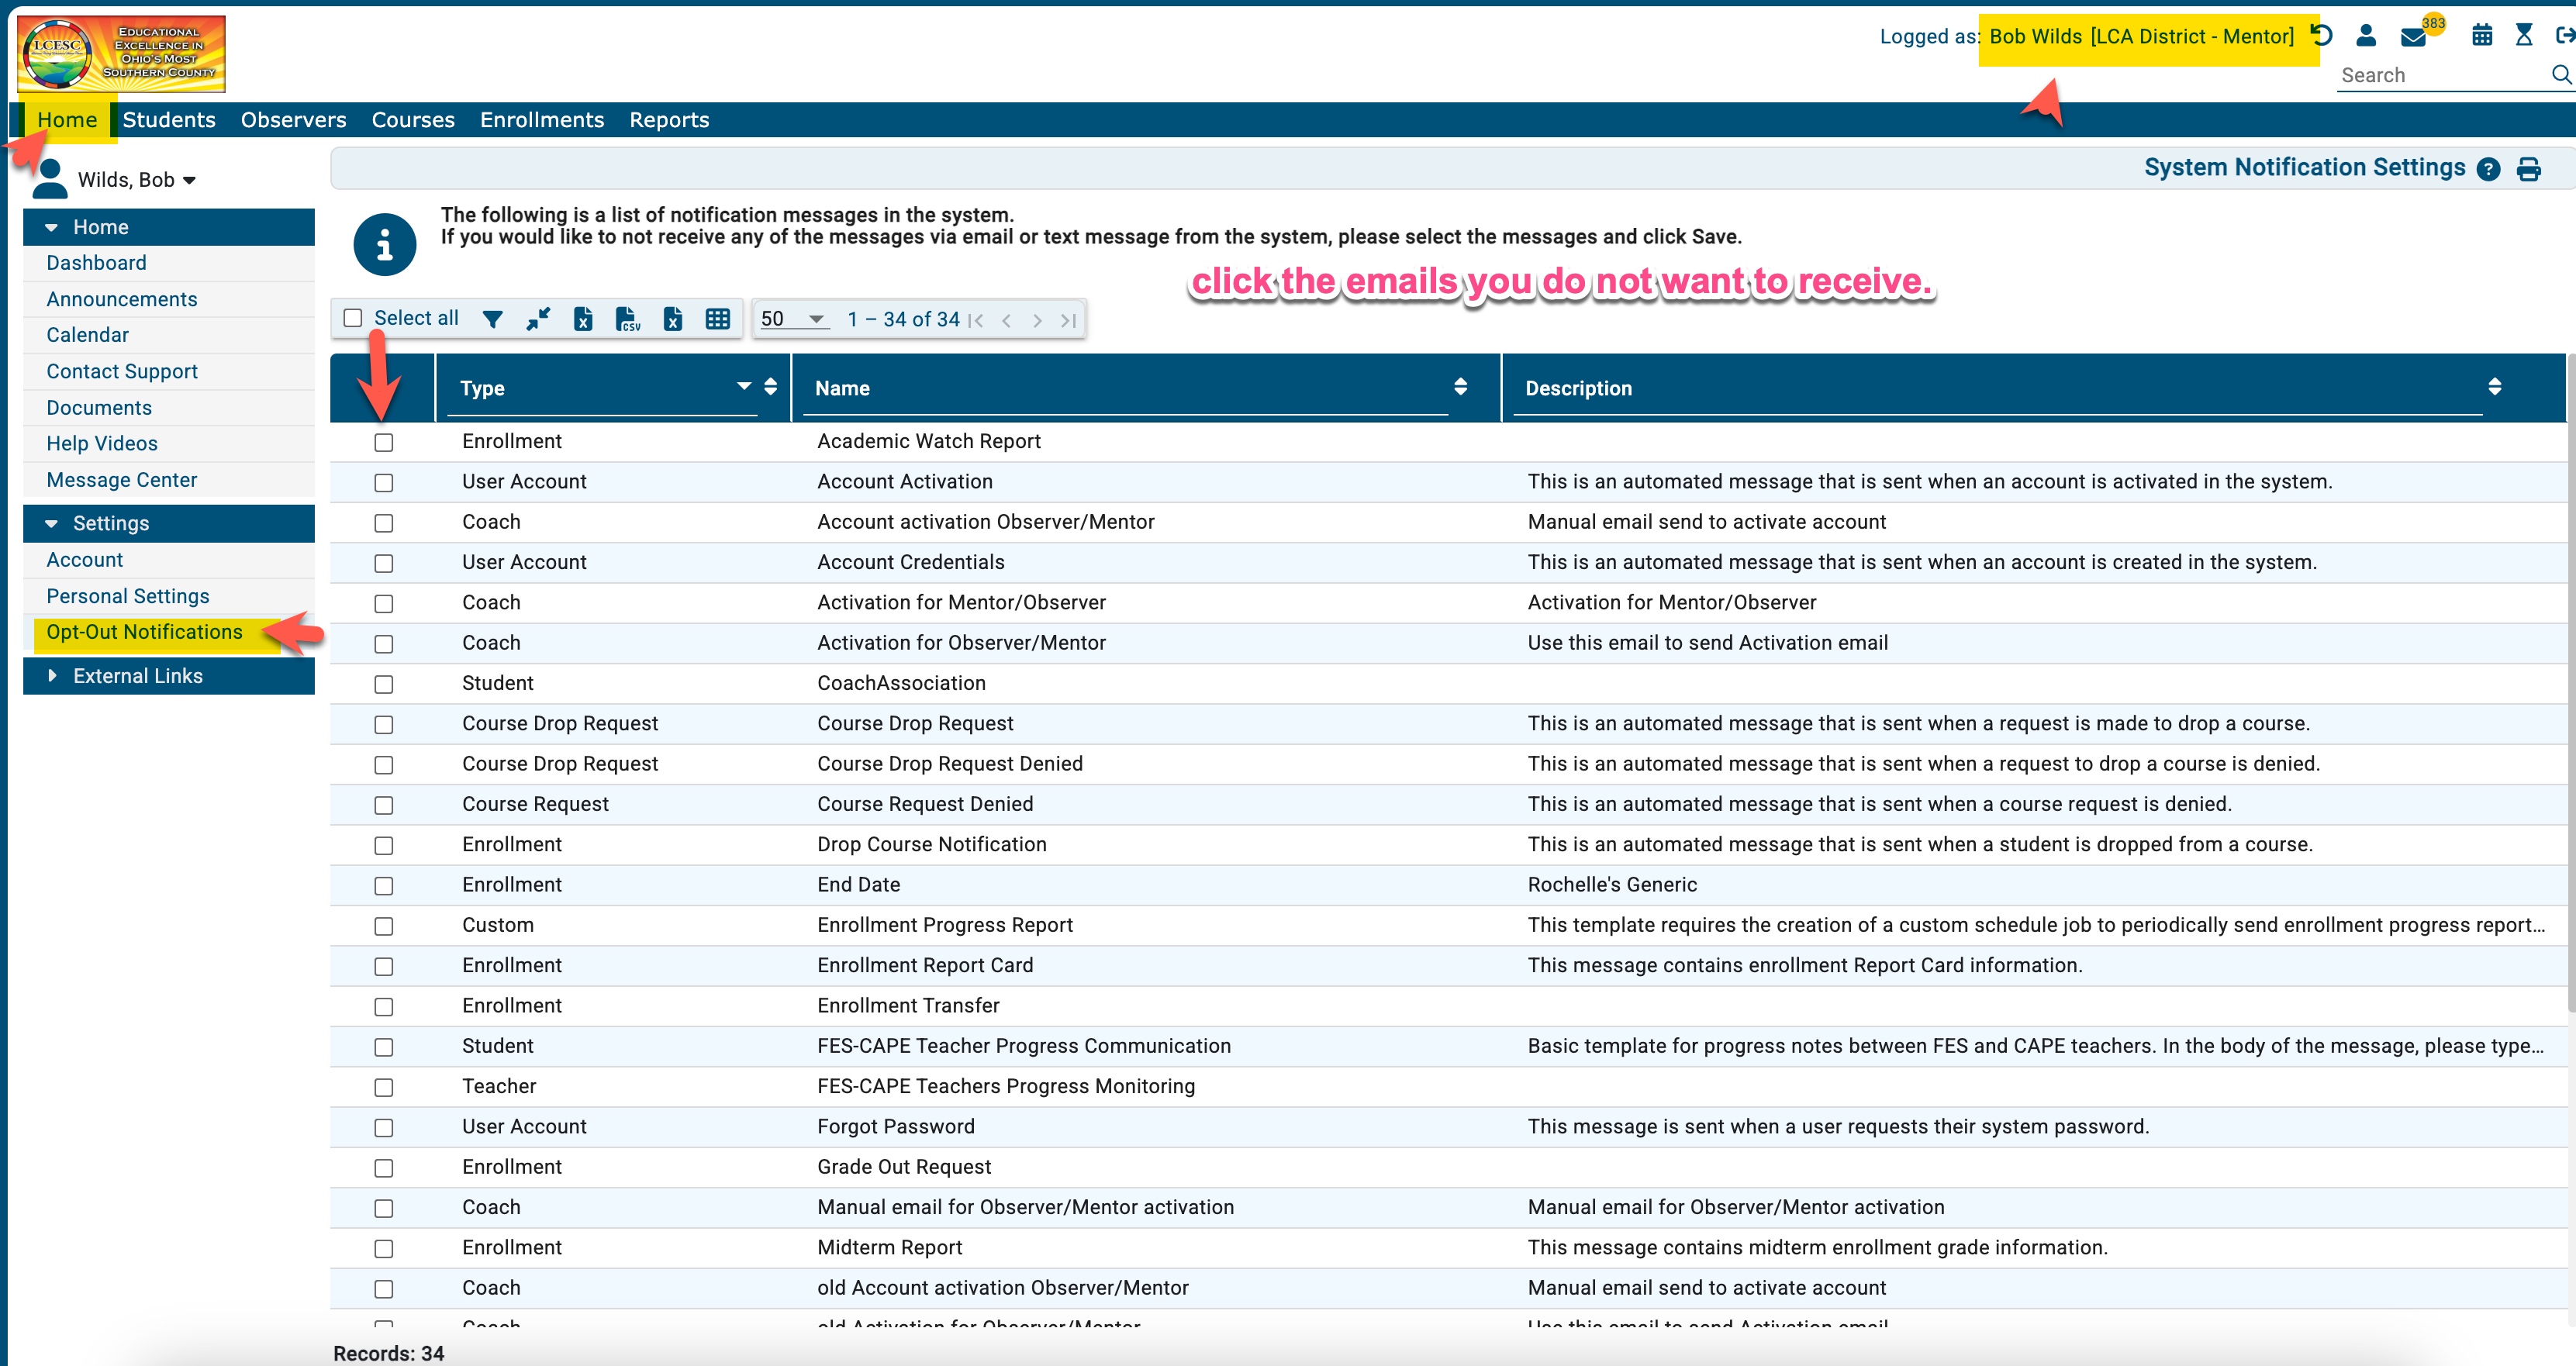Export the list using the CSV icon

628,319
